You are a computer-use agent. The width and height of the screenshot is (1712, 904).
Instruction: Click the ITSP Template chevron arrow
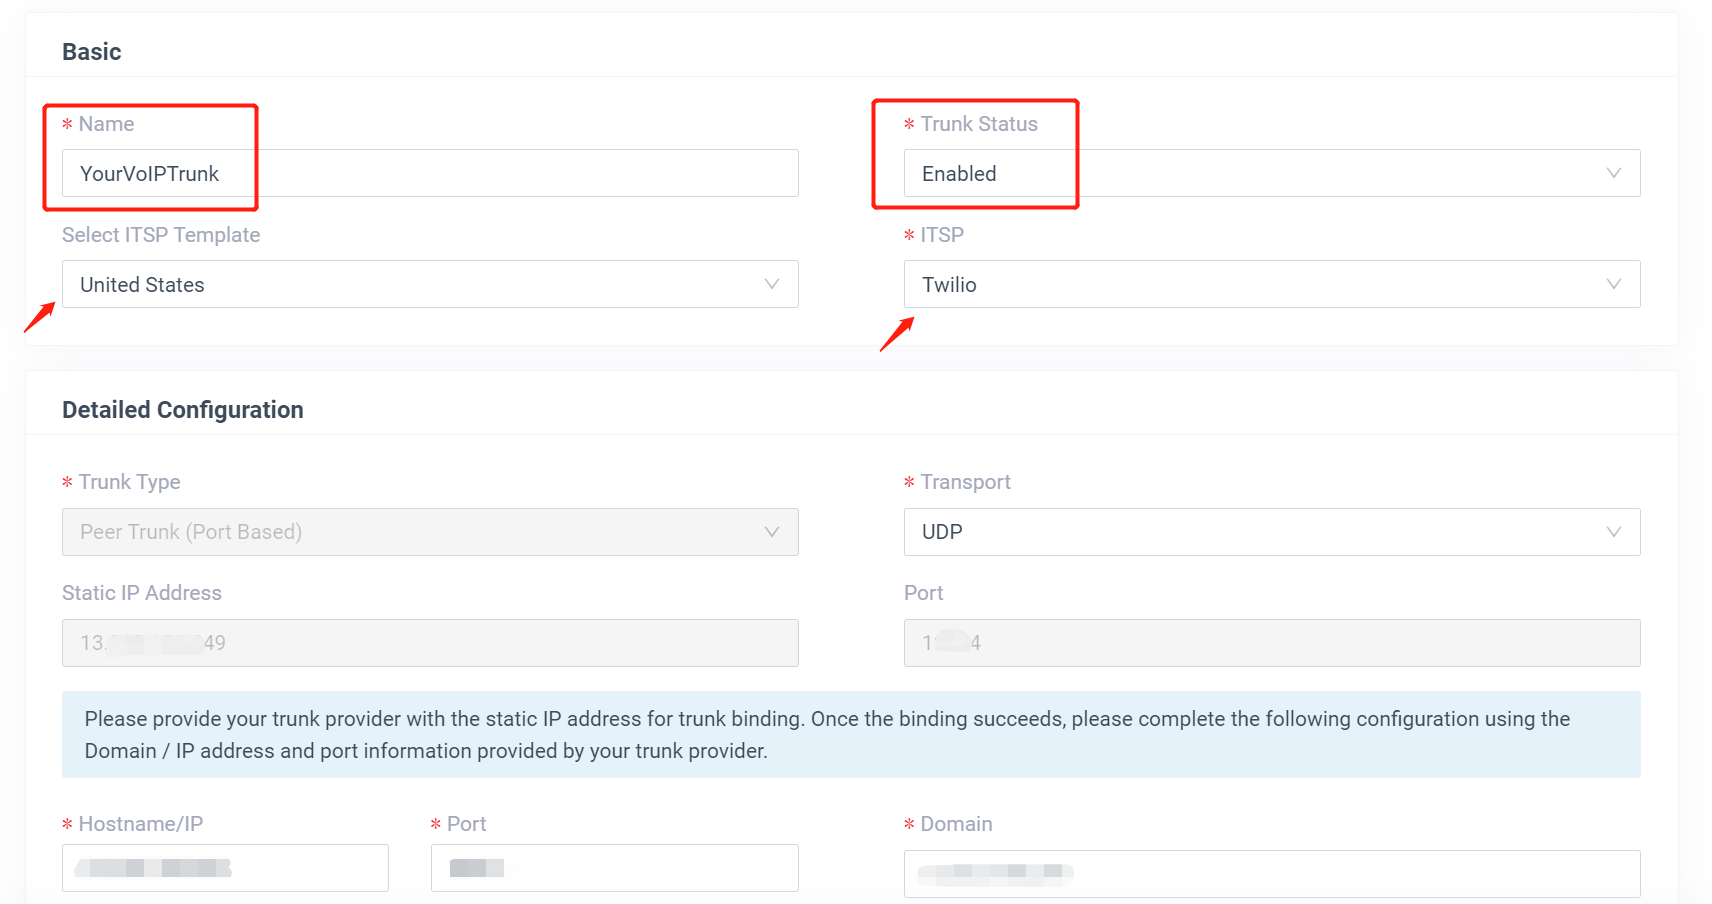point(771,284)
